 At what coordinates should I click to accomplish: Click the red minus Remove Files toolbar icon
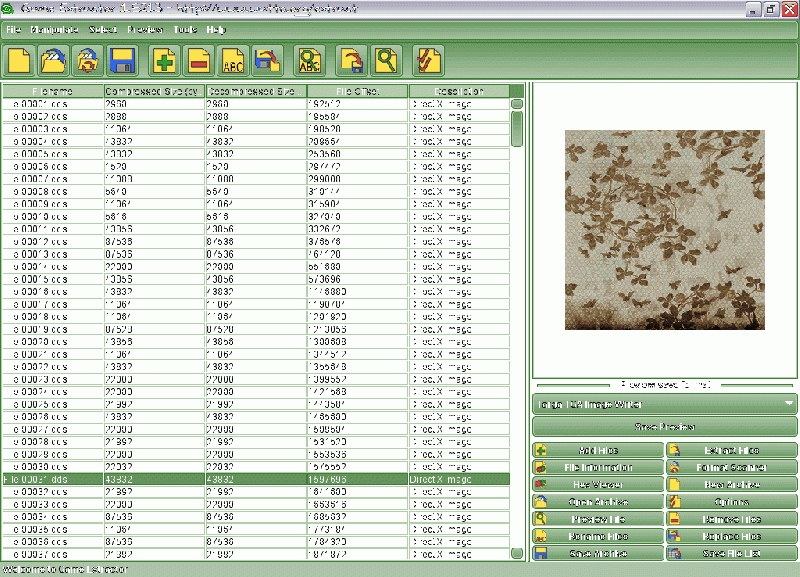(199, 61)
